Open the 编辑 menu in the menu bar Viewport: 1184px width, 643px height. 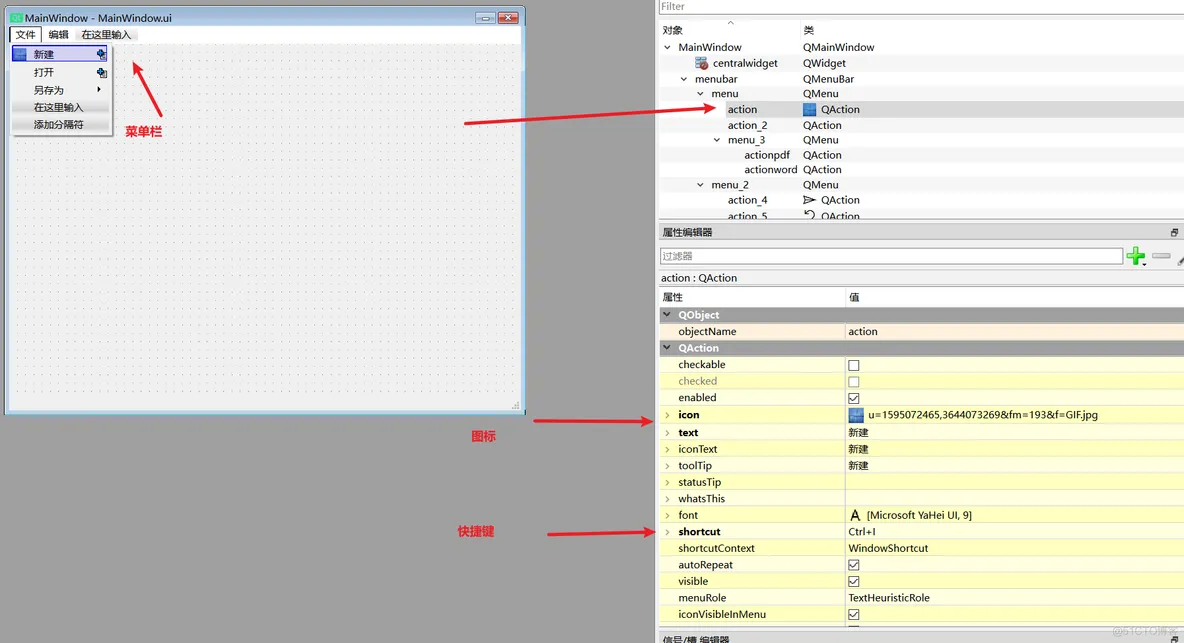point(59,35)
